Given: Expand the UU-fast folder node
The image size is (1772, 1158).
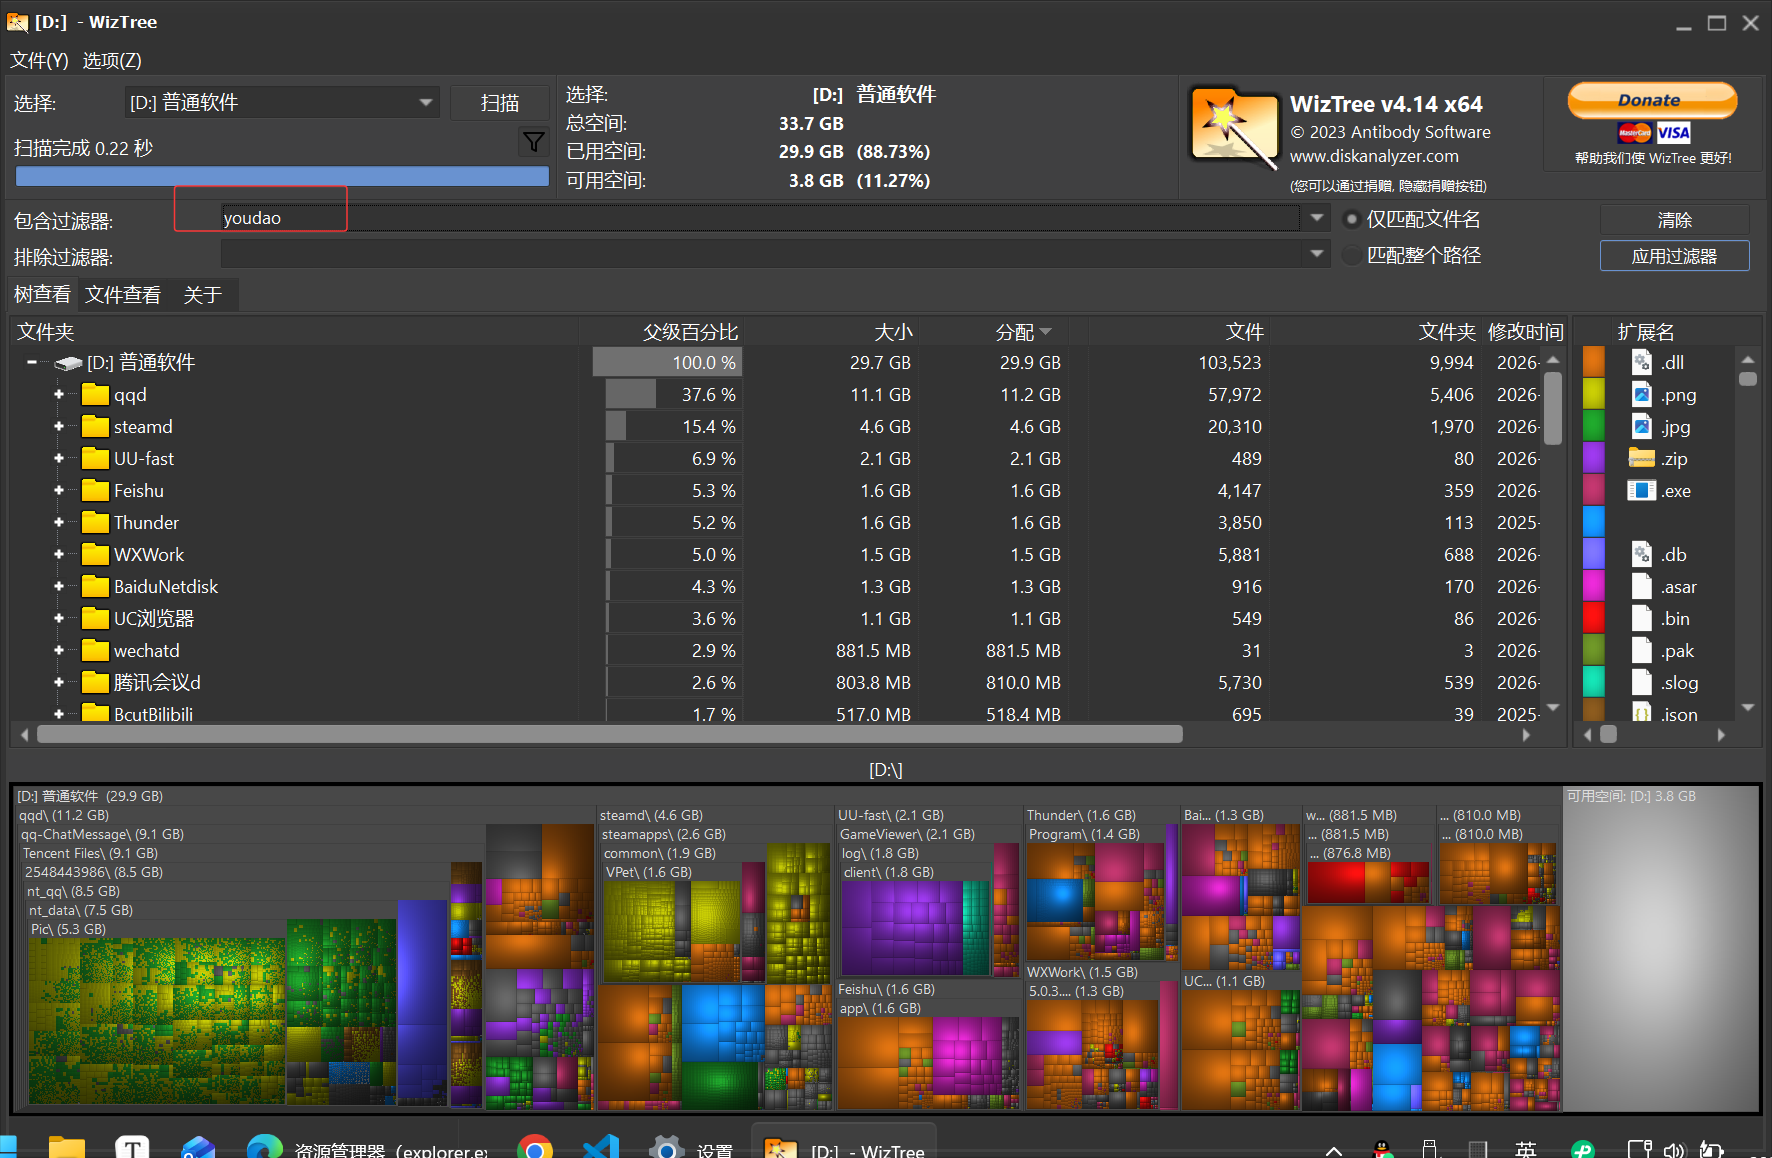Looking at the screenshot, I should (x=59, y=458).
